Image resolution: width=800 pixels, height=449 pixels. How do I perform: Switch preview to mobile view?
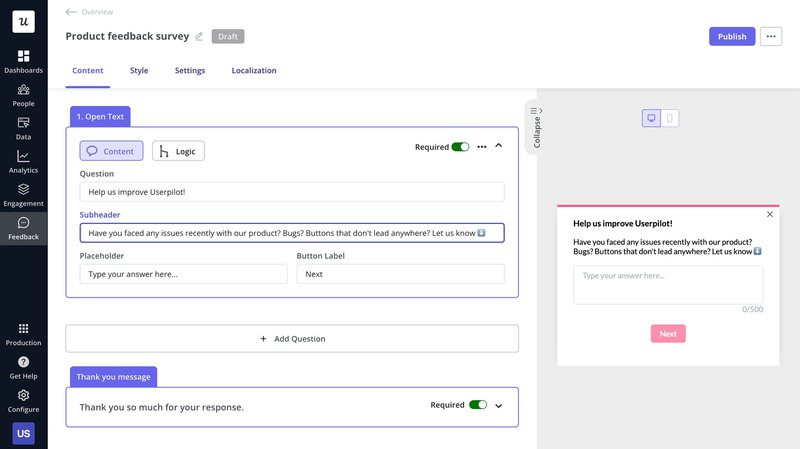pyautogui.click(x=670, y=118)
